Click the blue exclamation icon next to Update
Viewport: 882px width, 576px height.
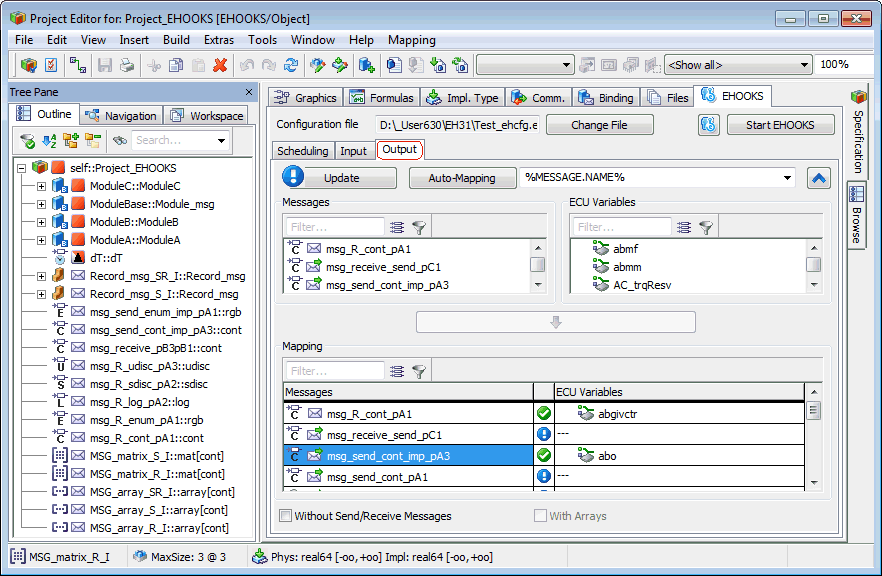pos(292,177)
